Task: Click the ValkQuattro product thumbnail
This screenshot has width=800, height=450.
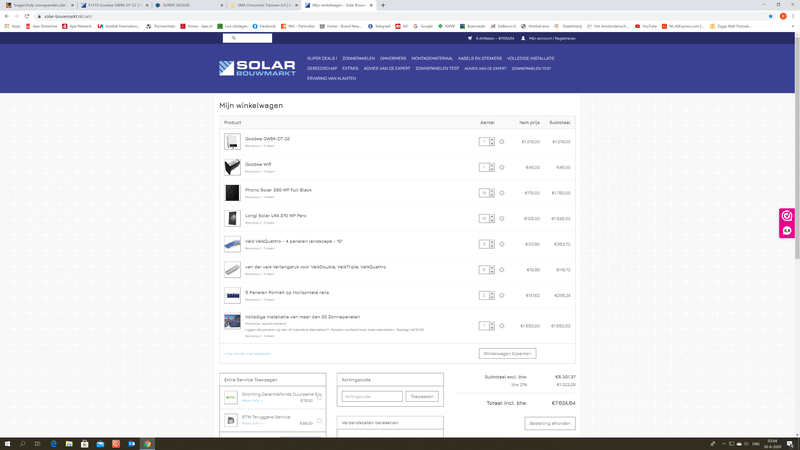Action: coord(232,244)
